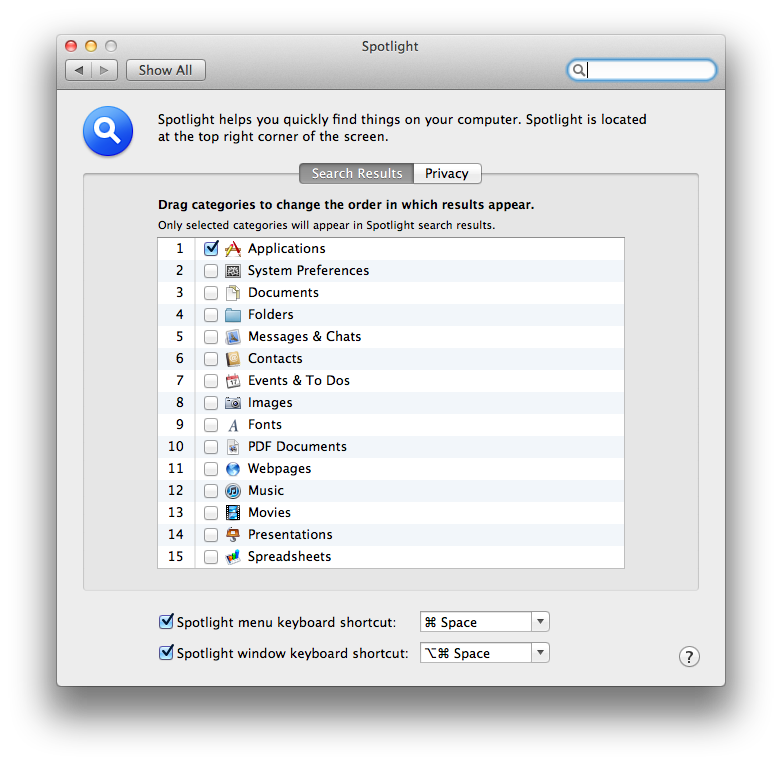Select the Search Results tab
Viewport: 782px width, 765px height.
point(357,174)
